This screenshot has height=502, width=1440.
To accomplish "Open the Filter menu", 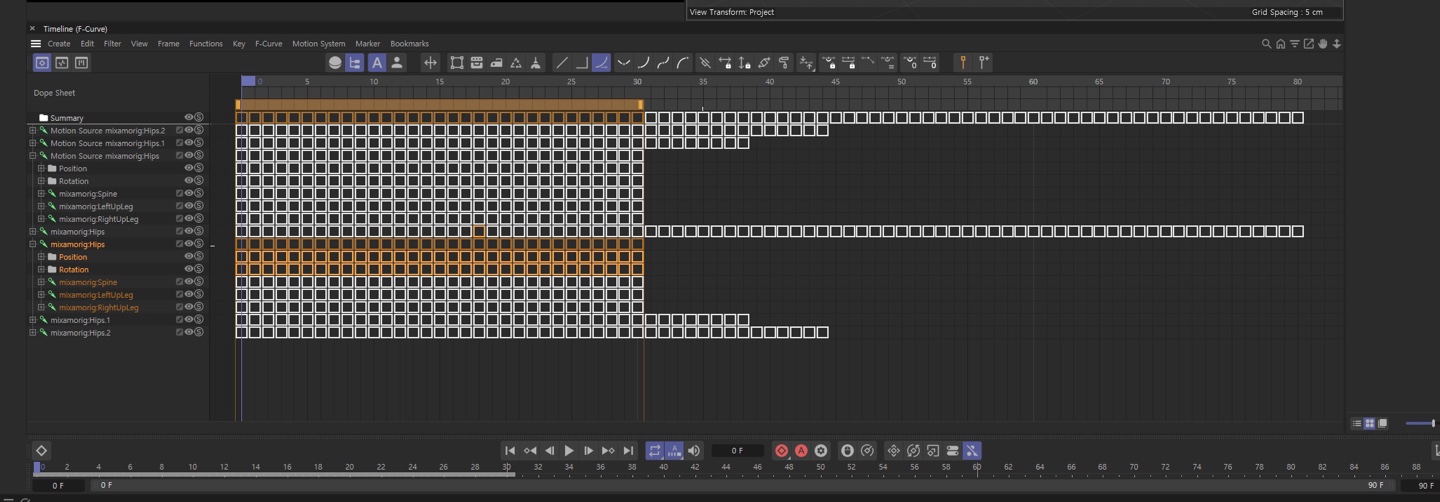I will pos(112,44).
